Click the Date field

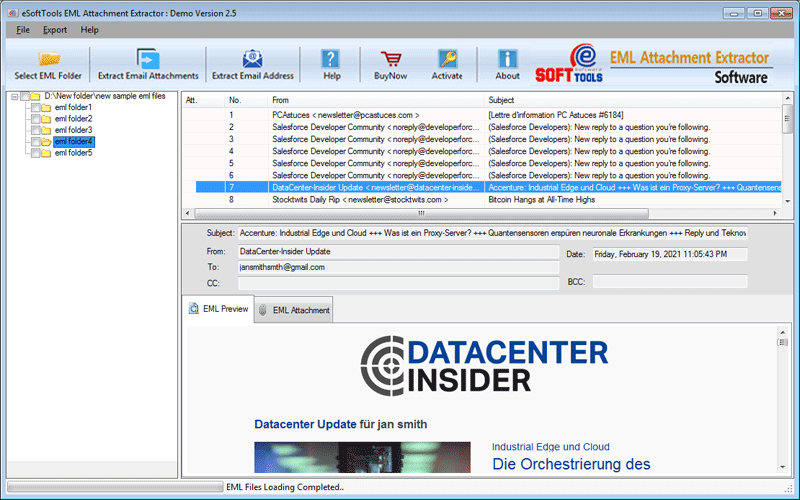coord(670,254)
